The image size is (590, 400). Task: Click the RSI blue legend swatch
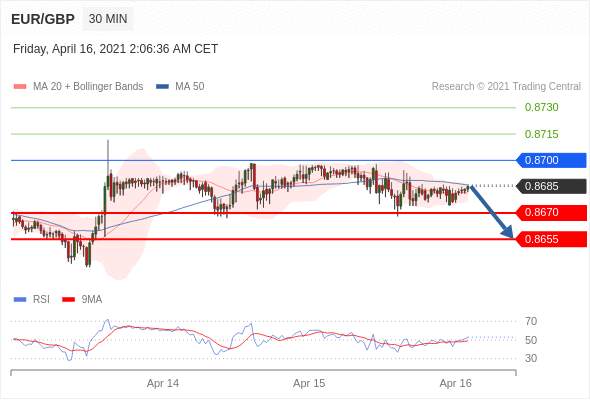[20, 300]
